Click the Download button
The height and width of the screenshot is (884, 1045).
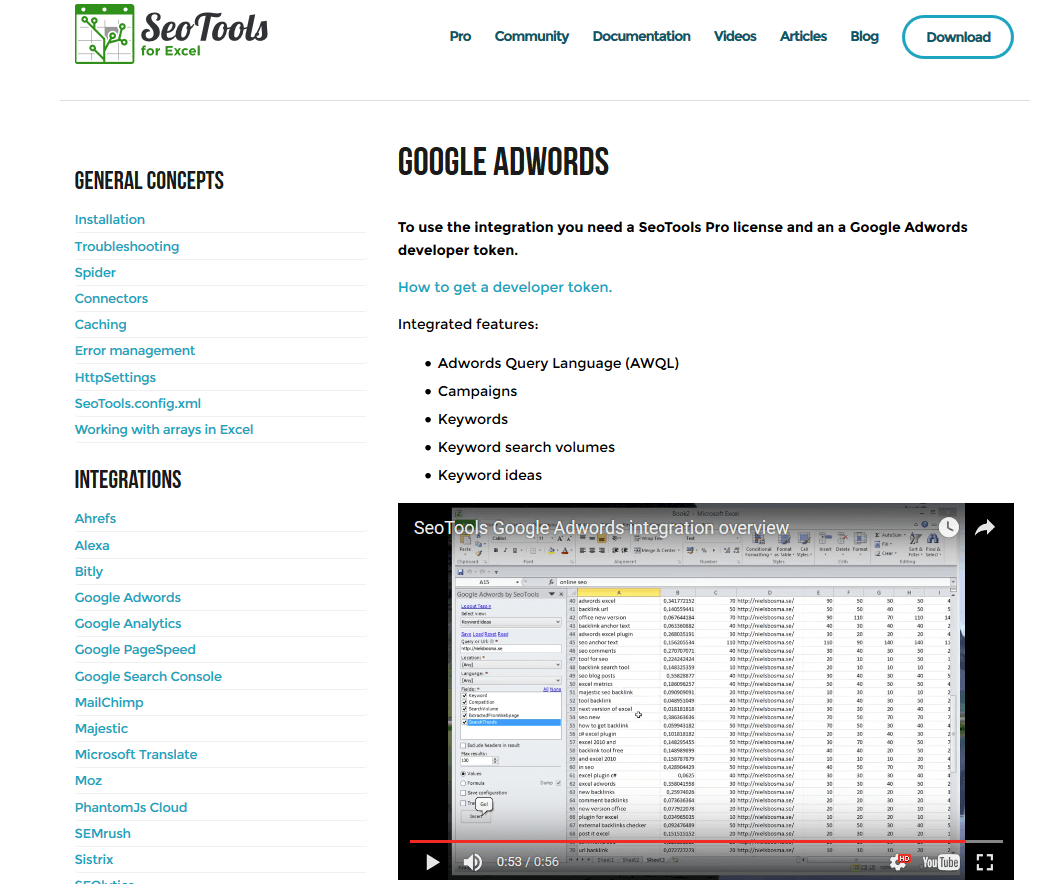[958, 37]
